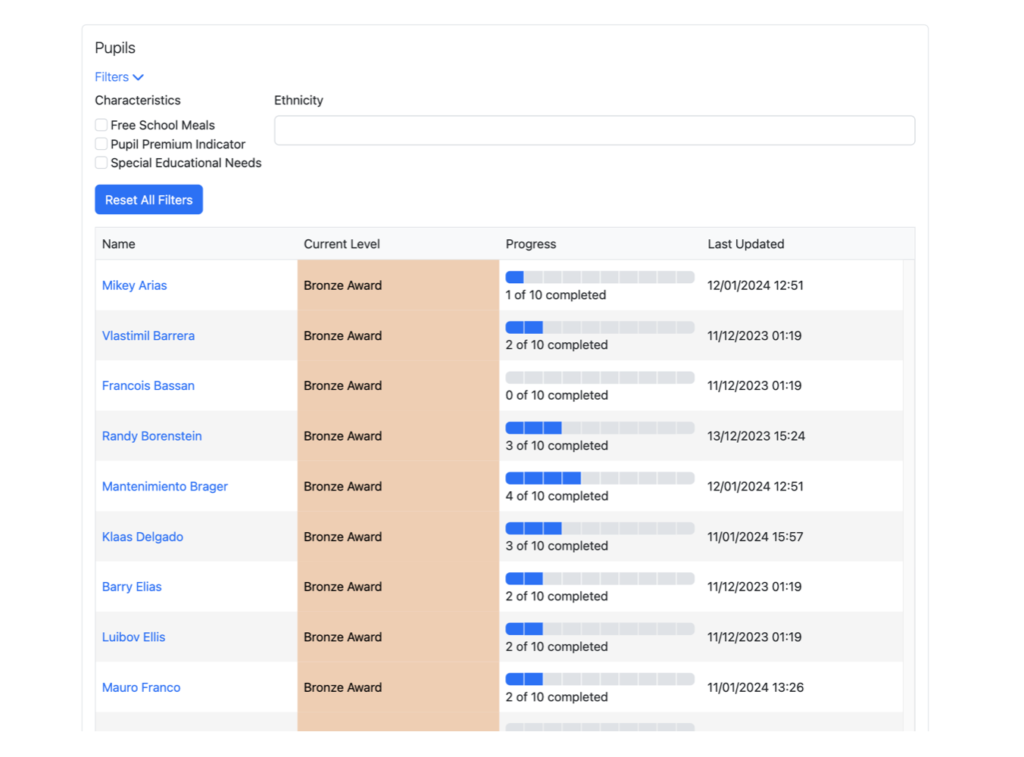Open Vlastimil Barrera pupil link
Viewport: 1024px width, 757px height.
coord(148,336)
